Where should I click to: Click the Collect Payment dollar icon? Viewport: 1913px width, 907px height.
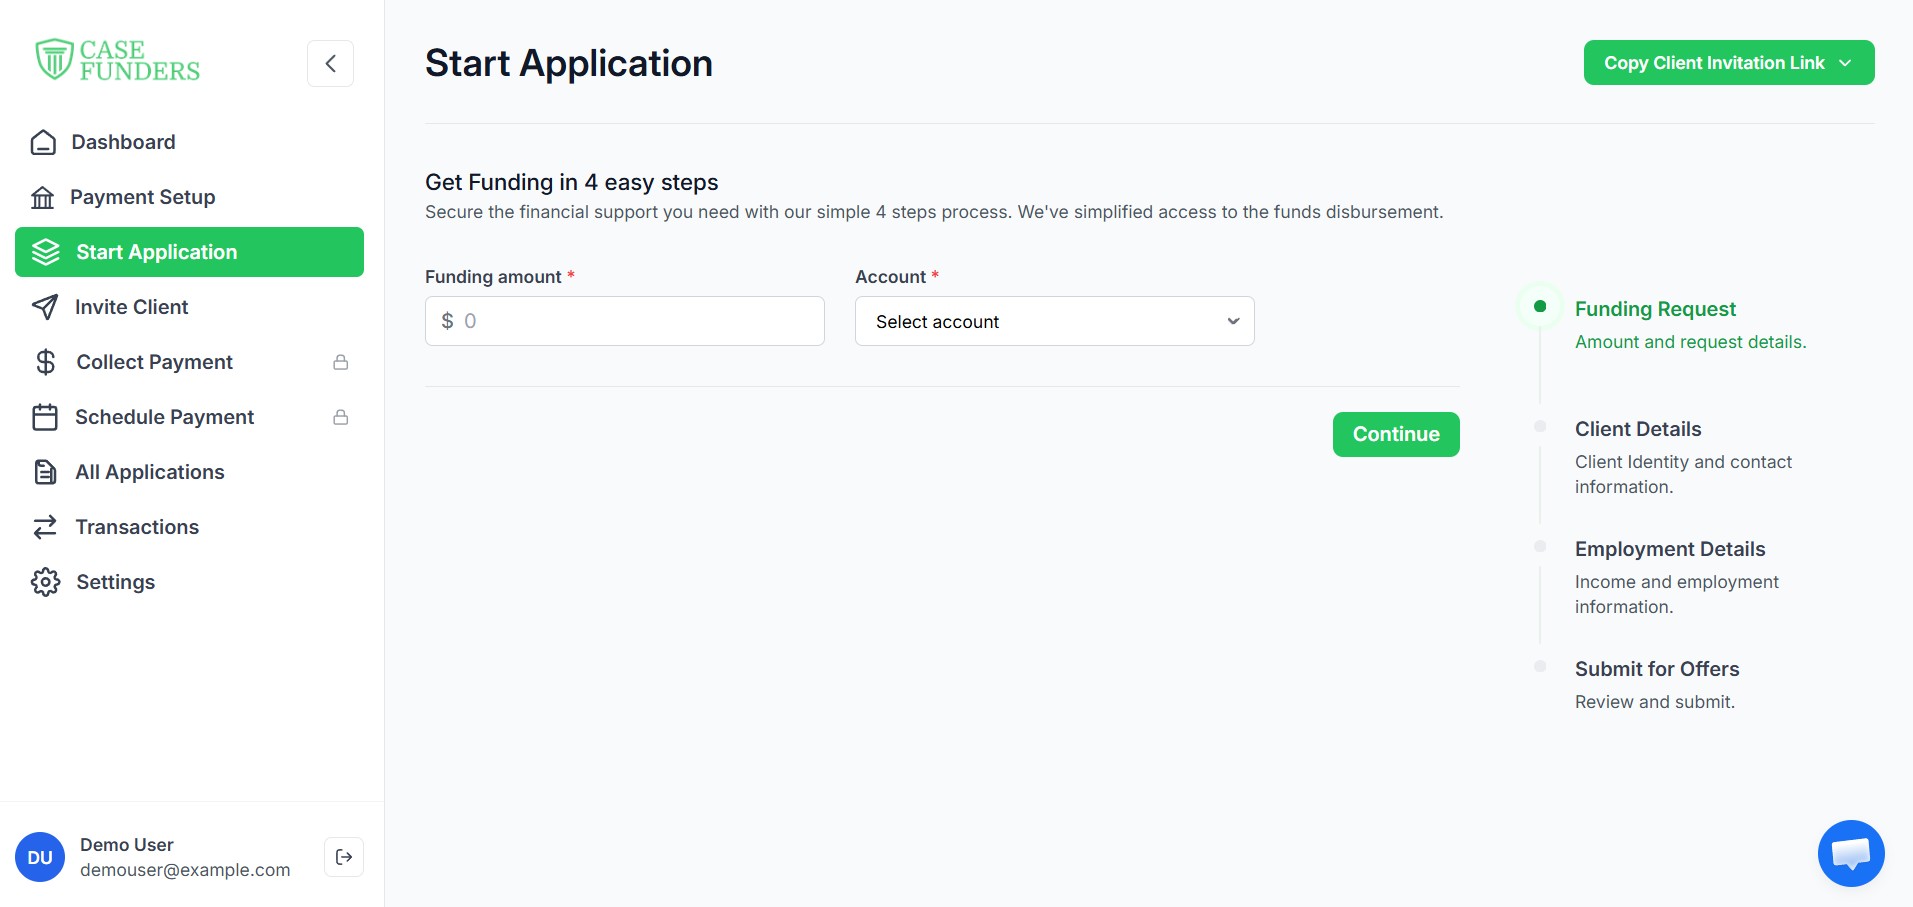click(x=45, y=362)
